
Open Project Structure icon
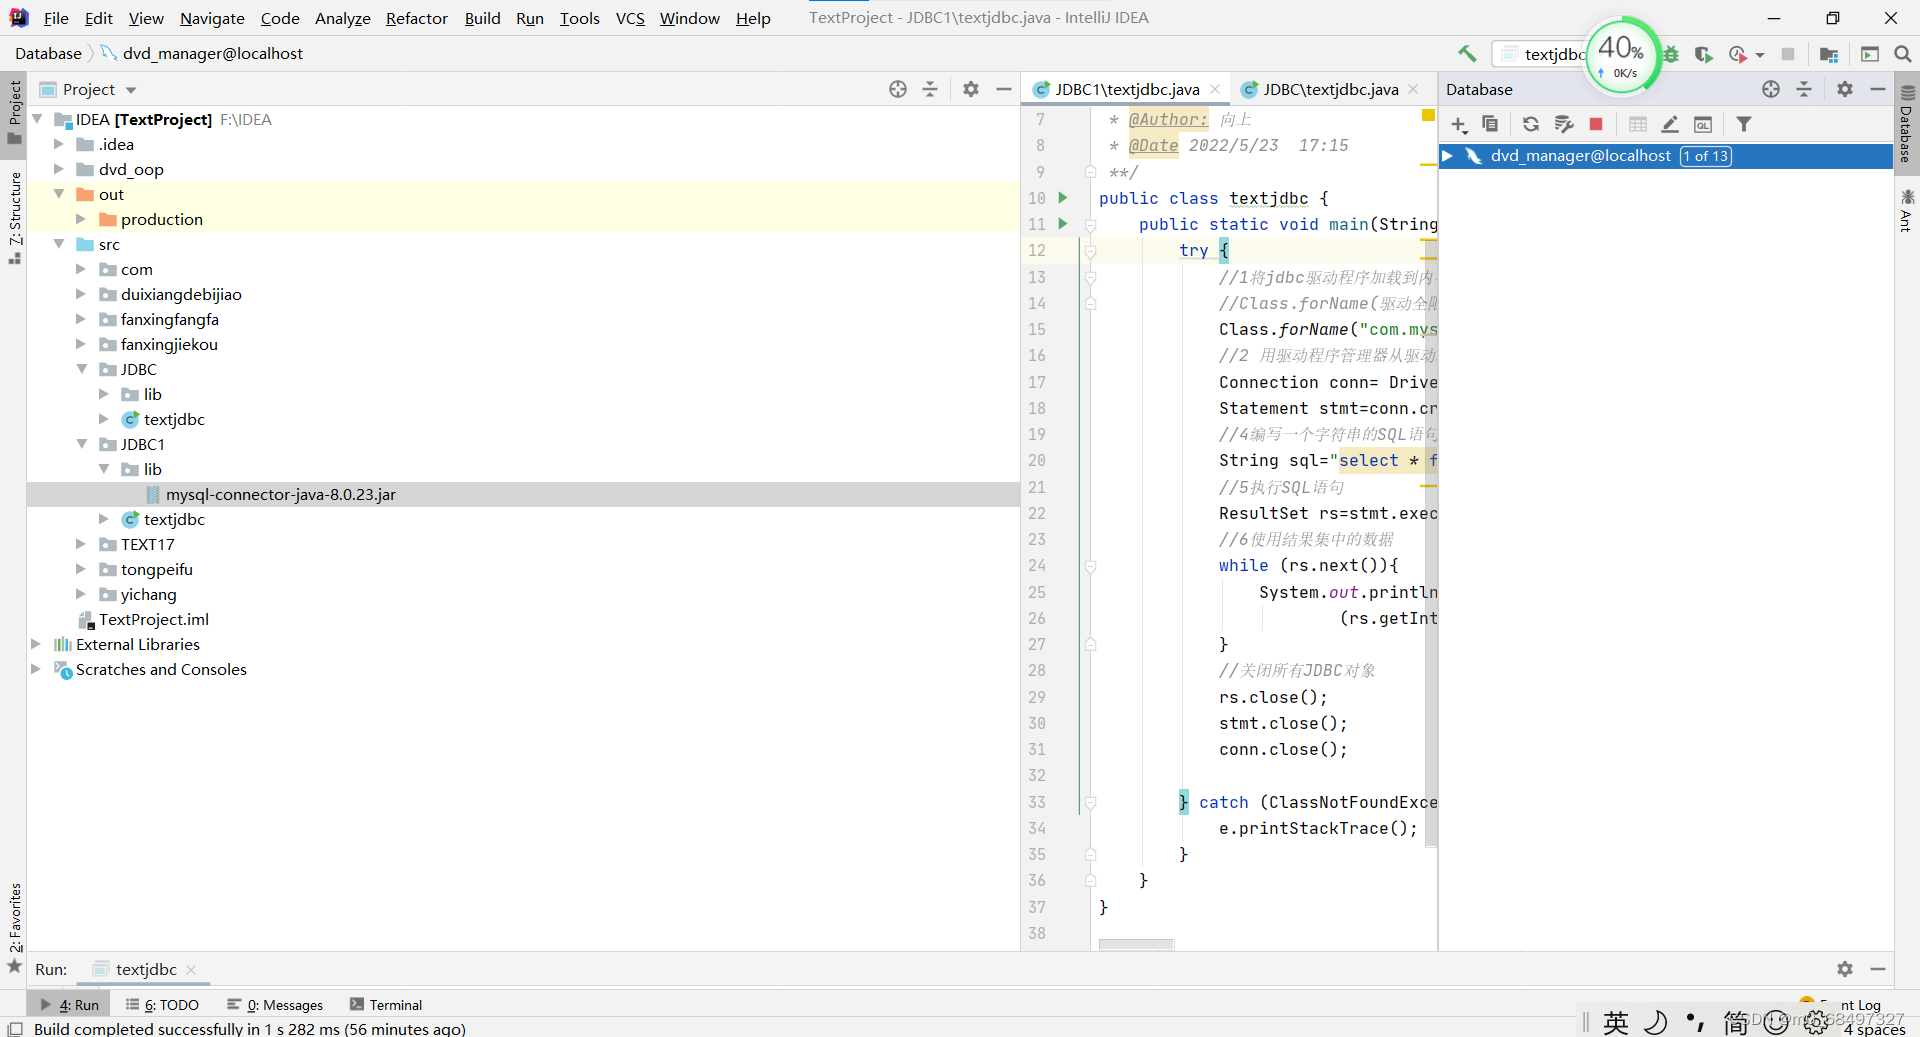(1829, 54)
